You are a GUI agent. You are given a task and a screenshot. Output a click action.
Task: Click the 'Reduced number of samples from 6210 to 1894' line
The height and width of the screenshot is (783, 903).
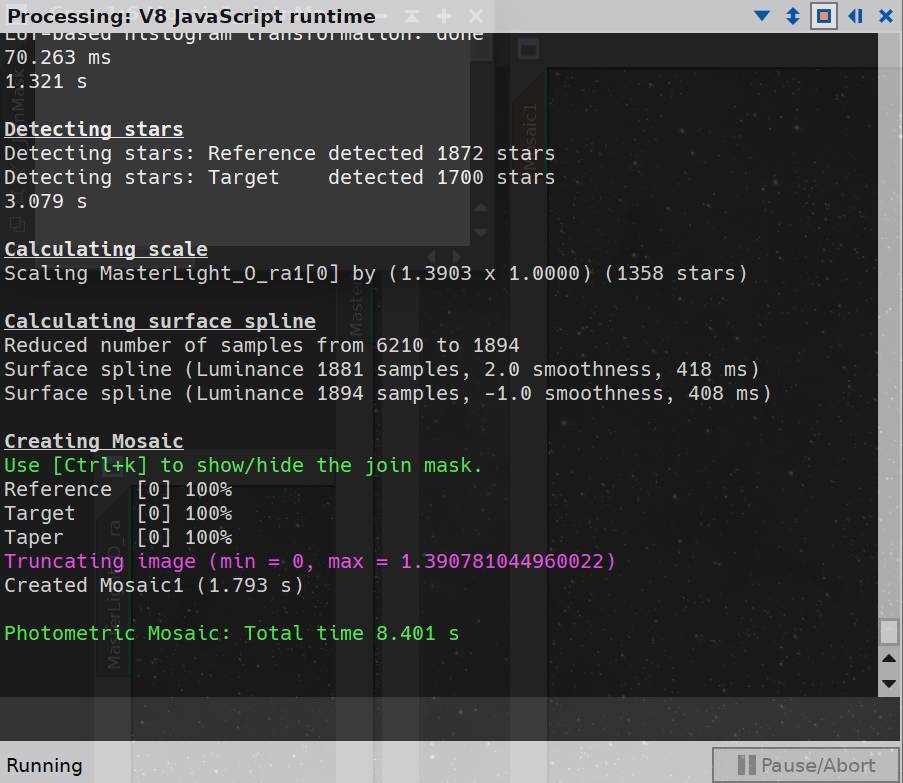coord(261,345)
